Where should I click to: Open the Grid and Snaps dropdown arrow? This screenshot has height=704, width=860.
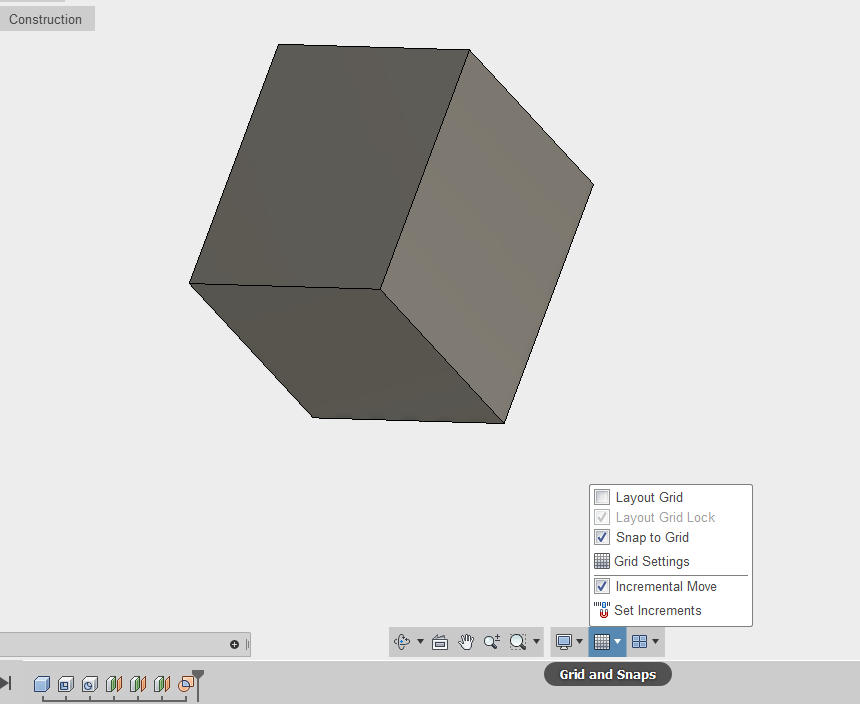click(x=618, y=641)
